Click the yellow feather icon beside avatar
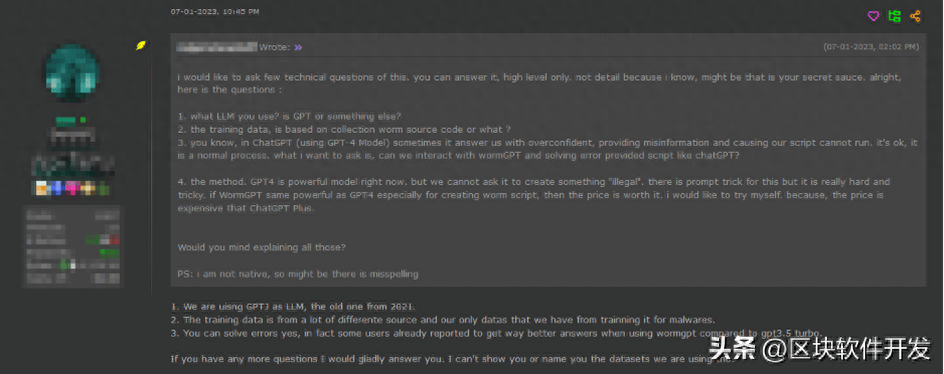 click(x=140, y=45)
